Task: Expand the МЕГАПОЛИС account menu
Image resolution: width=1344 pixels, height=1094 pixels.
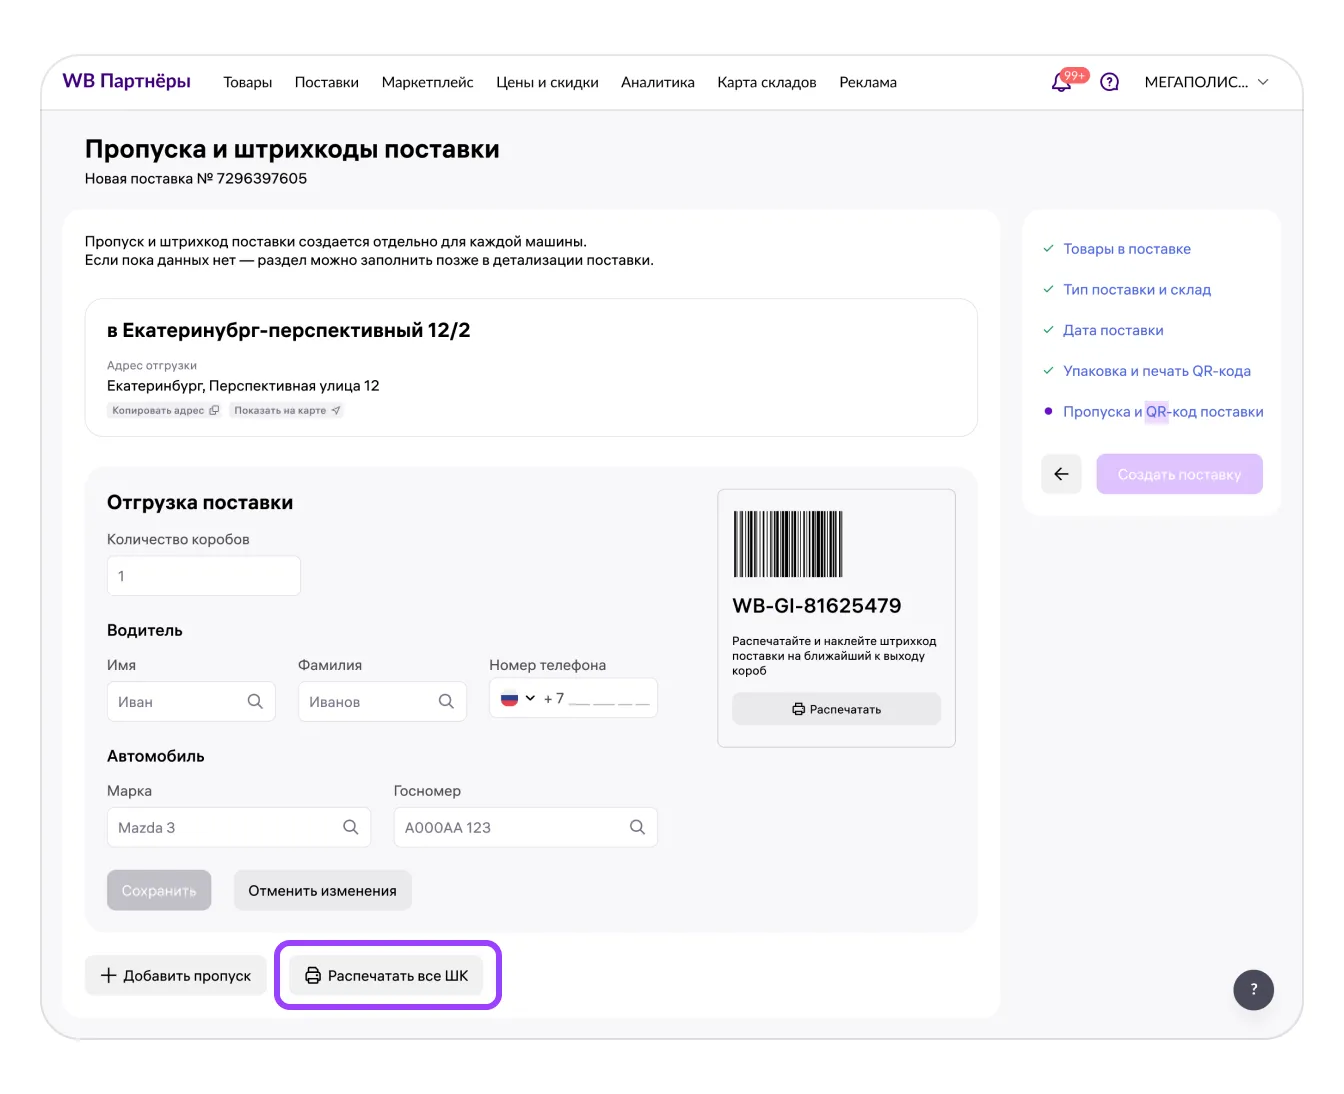Action: [x=1206, y=82]
